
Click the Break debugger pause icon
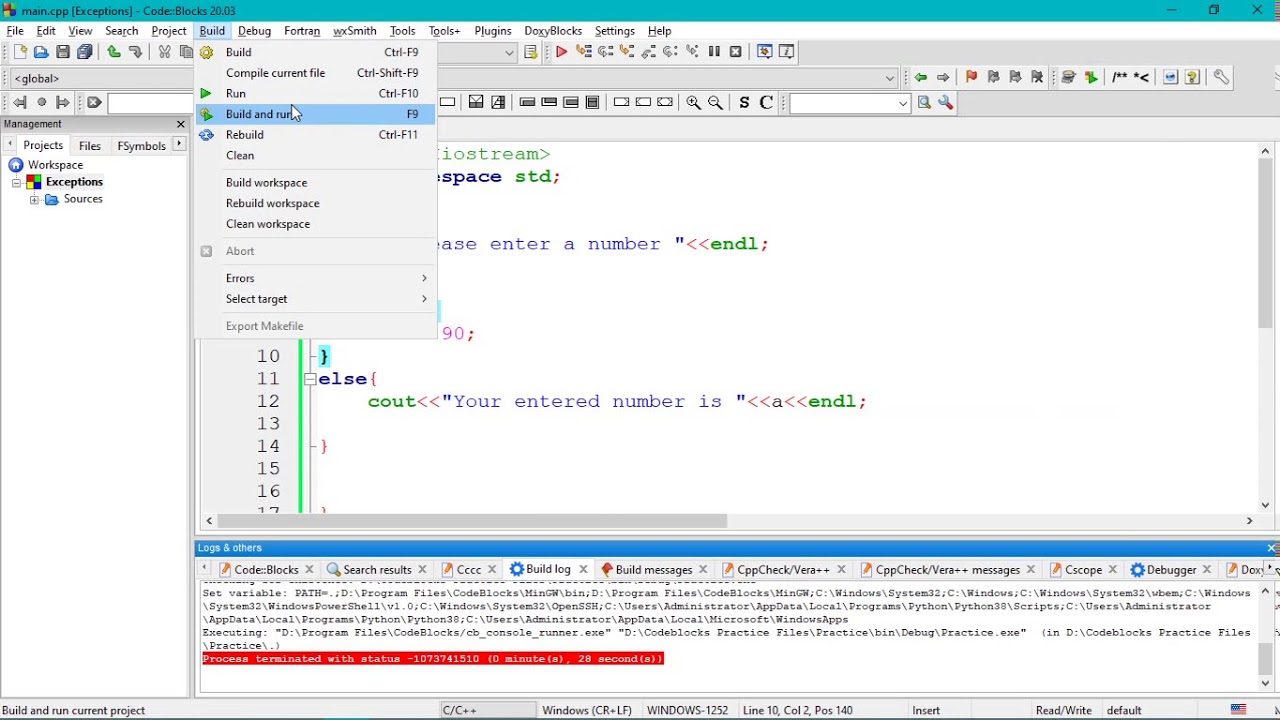click(714, 52)
